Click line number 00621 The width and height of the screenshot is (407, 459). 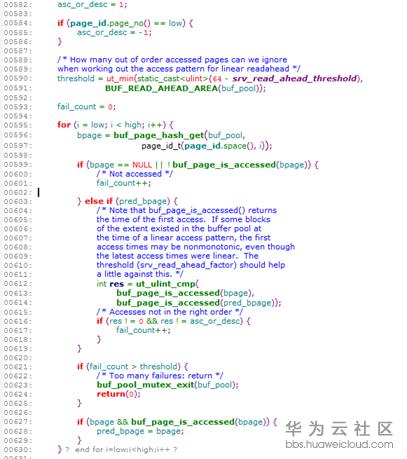coord(18,367)
